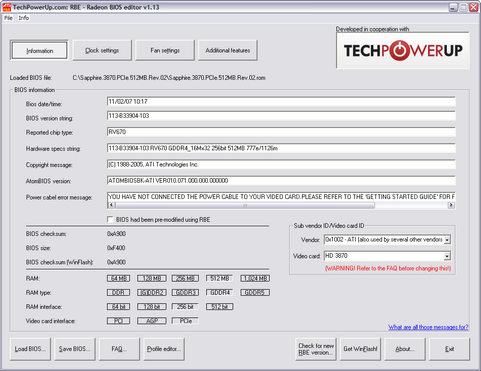Expand the Vendor dropdown
The height and width of the screenshot is (371, 481).
coord(447,240)
